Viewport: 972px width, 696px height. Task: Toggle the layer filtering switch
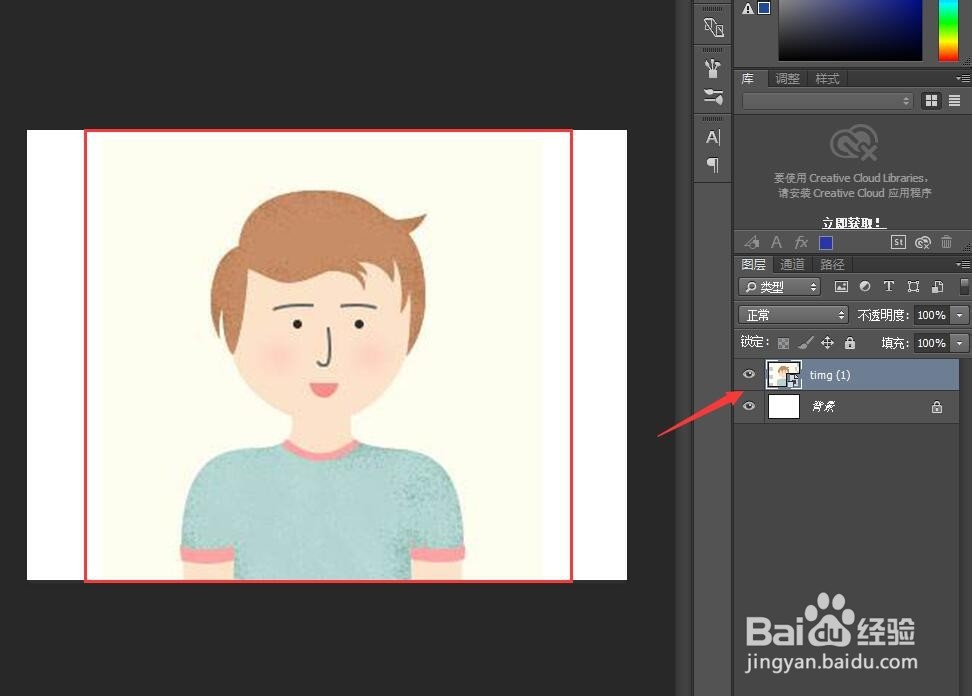click(x=964, y=286)
